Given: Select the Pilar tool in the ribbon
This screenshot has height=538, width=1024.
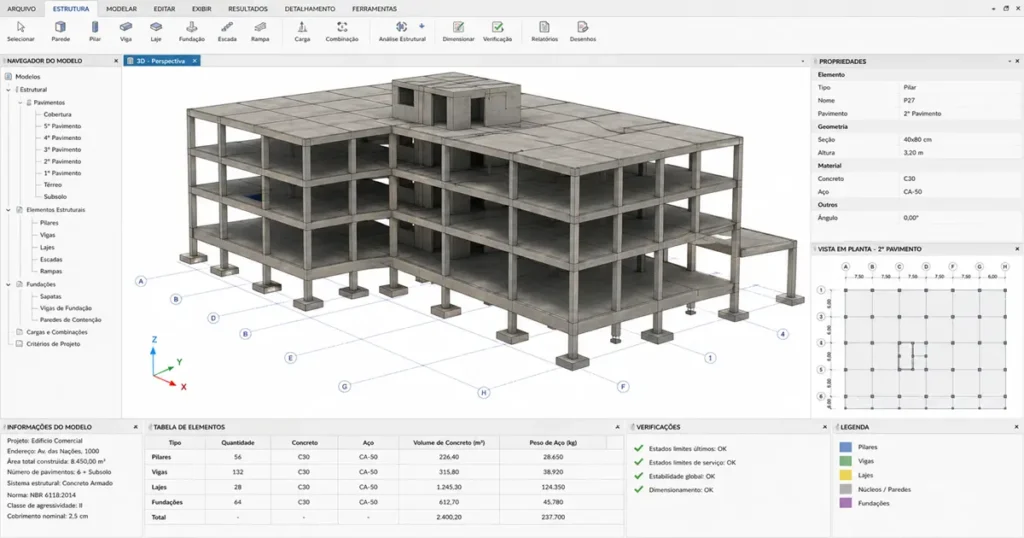Looking at the screenshot, I should click(x=95, y=31).
